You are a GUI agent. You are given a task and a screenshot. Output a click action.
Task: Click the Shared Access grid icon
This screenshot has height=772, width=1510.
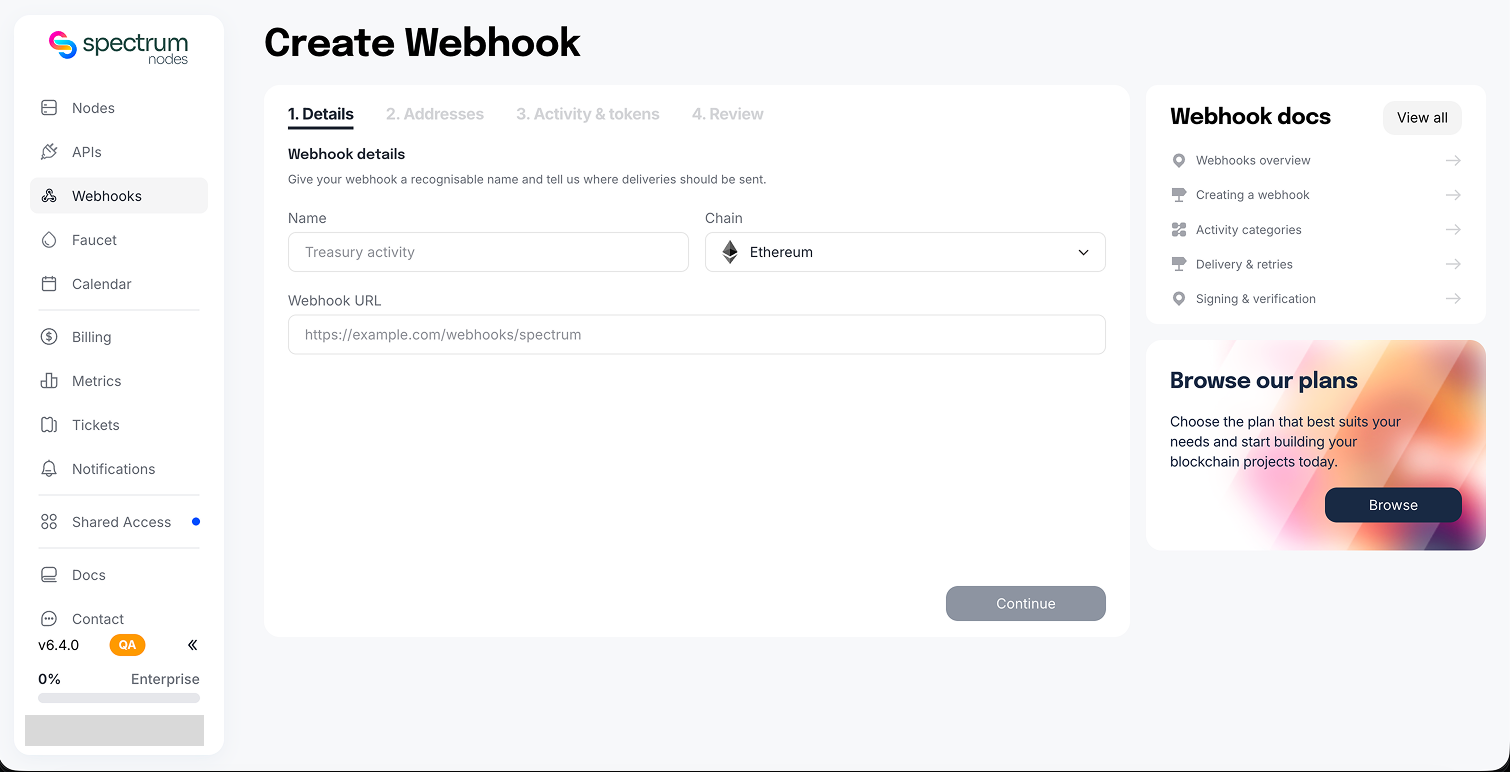49,522
